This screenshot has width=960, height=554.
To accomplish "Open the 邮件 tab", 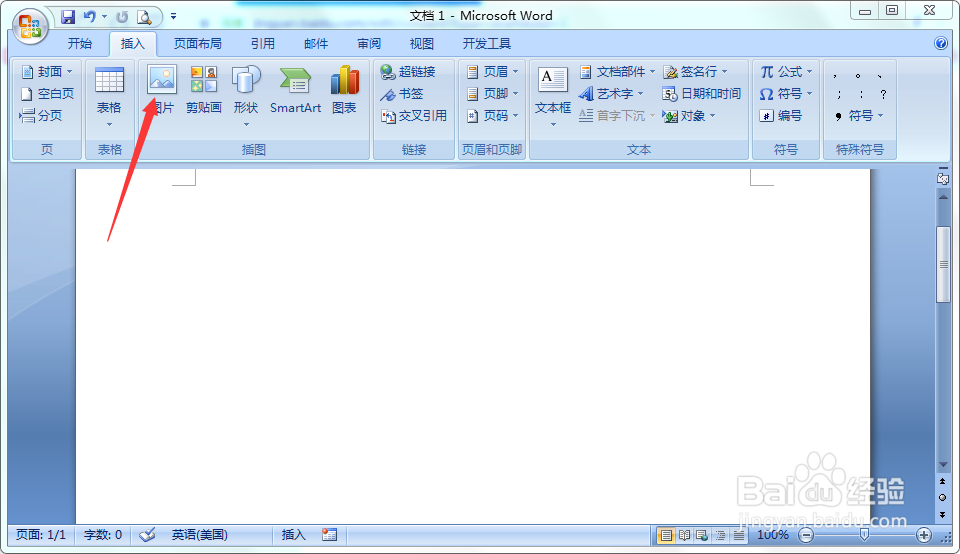I will pyautogui.click(x=316, y=43).
